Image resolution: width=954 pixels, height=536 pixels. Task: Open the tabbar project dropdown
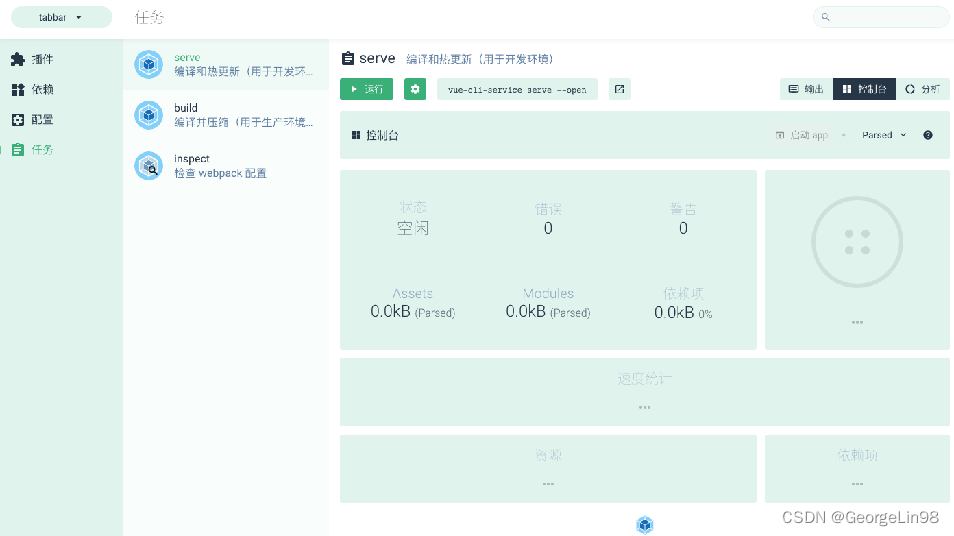(x=61, y=17)
